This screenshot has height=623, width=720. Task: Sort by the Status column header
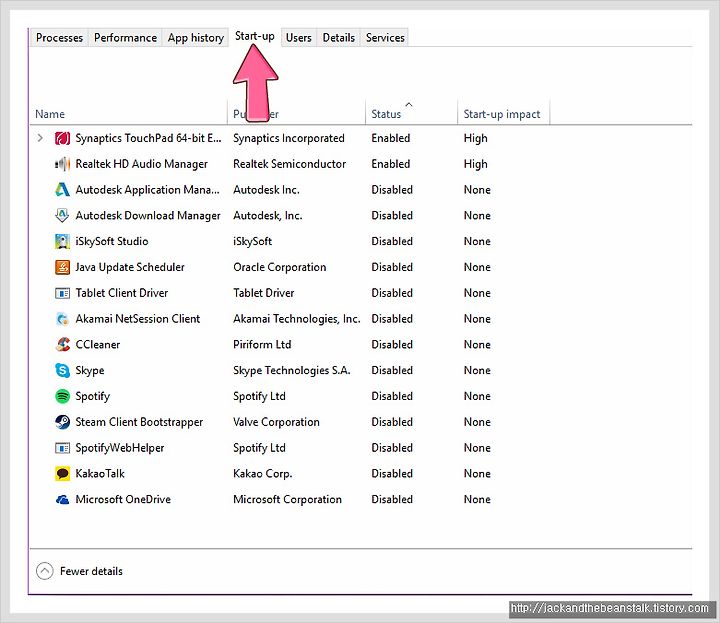[x=411, y=114]
